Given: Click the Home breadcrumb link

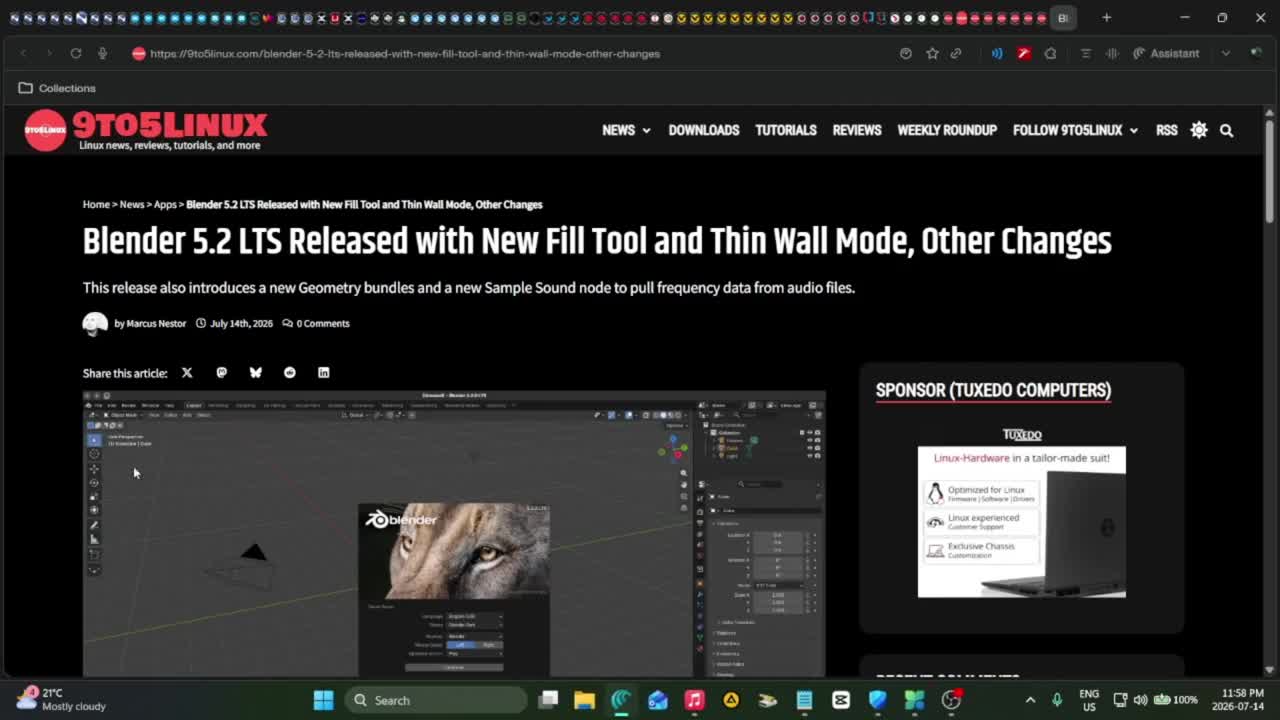Looking at the screenshot, I should click(96, 204).
